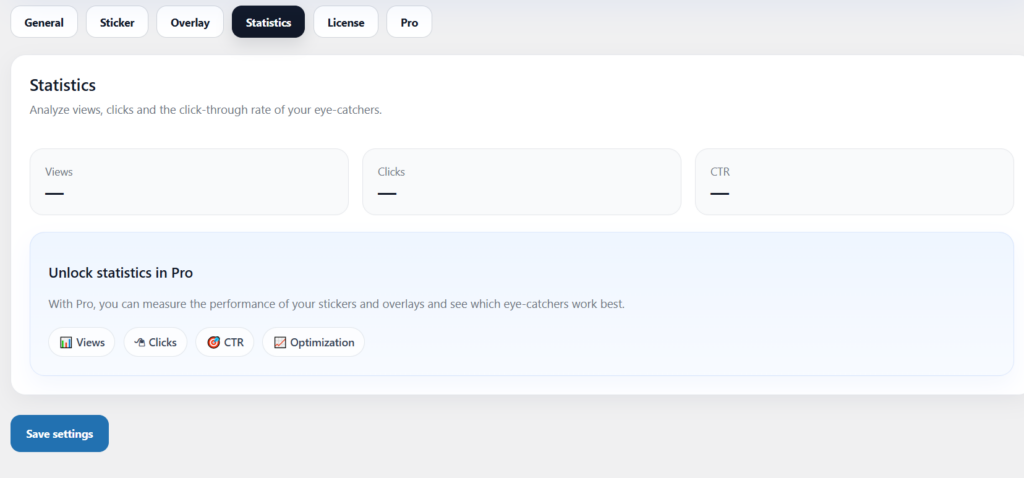Switch to the Pro tab
The width and height of the screenshot is (1024, 478).
click(x=409, y=22)
